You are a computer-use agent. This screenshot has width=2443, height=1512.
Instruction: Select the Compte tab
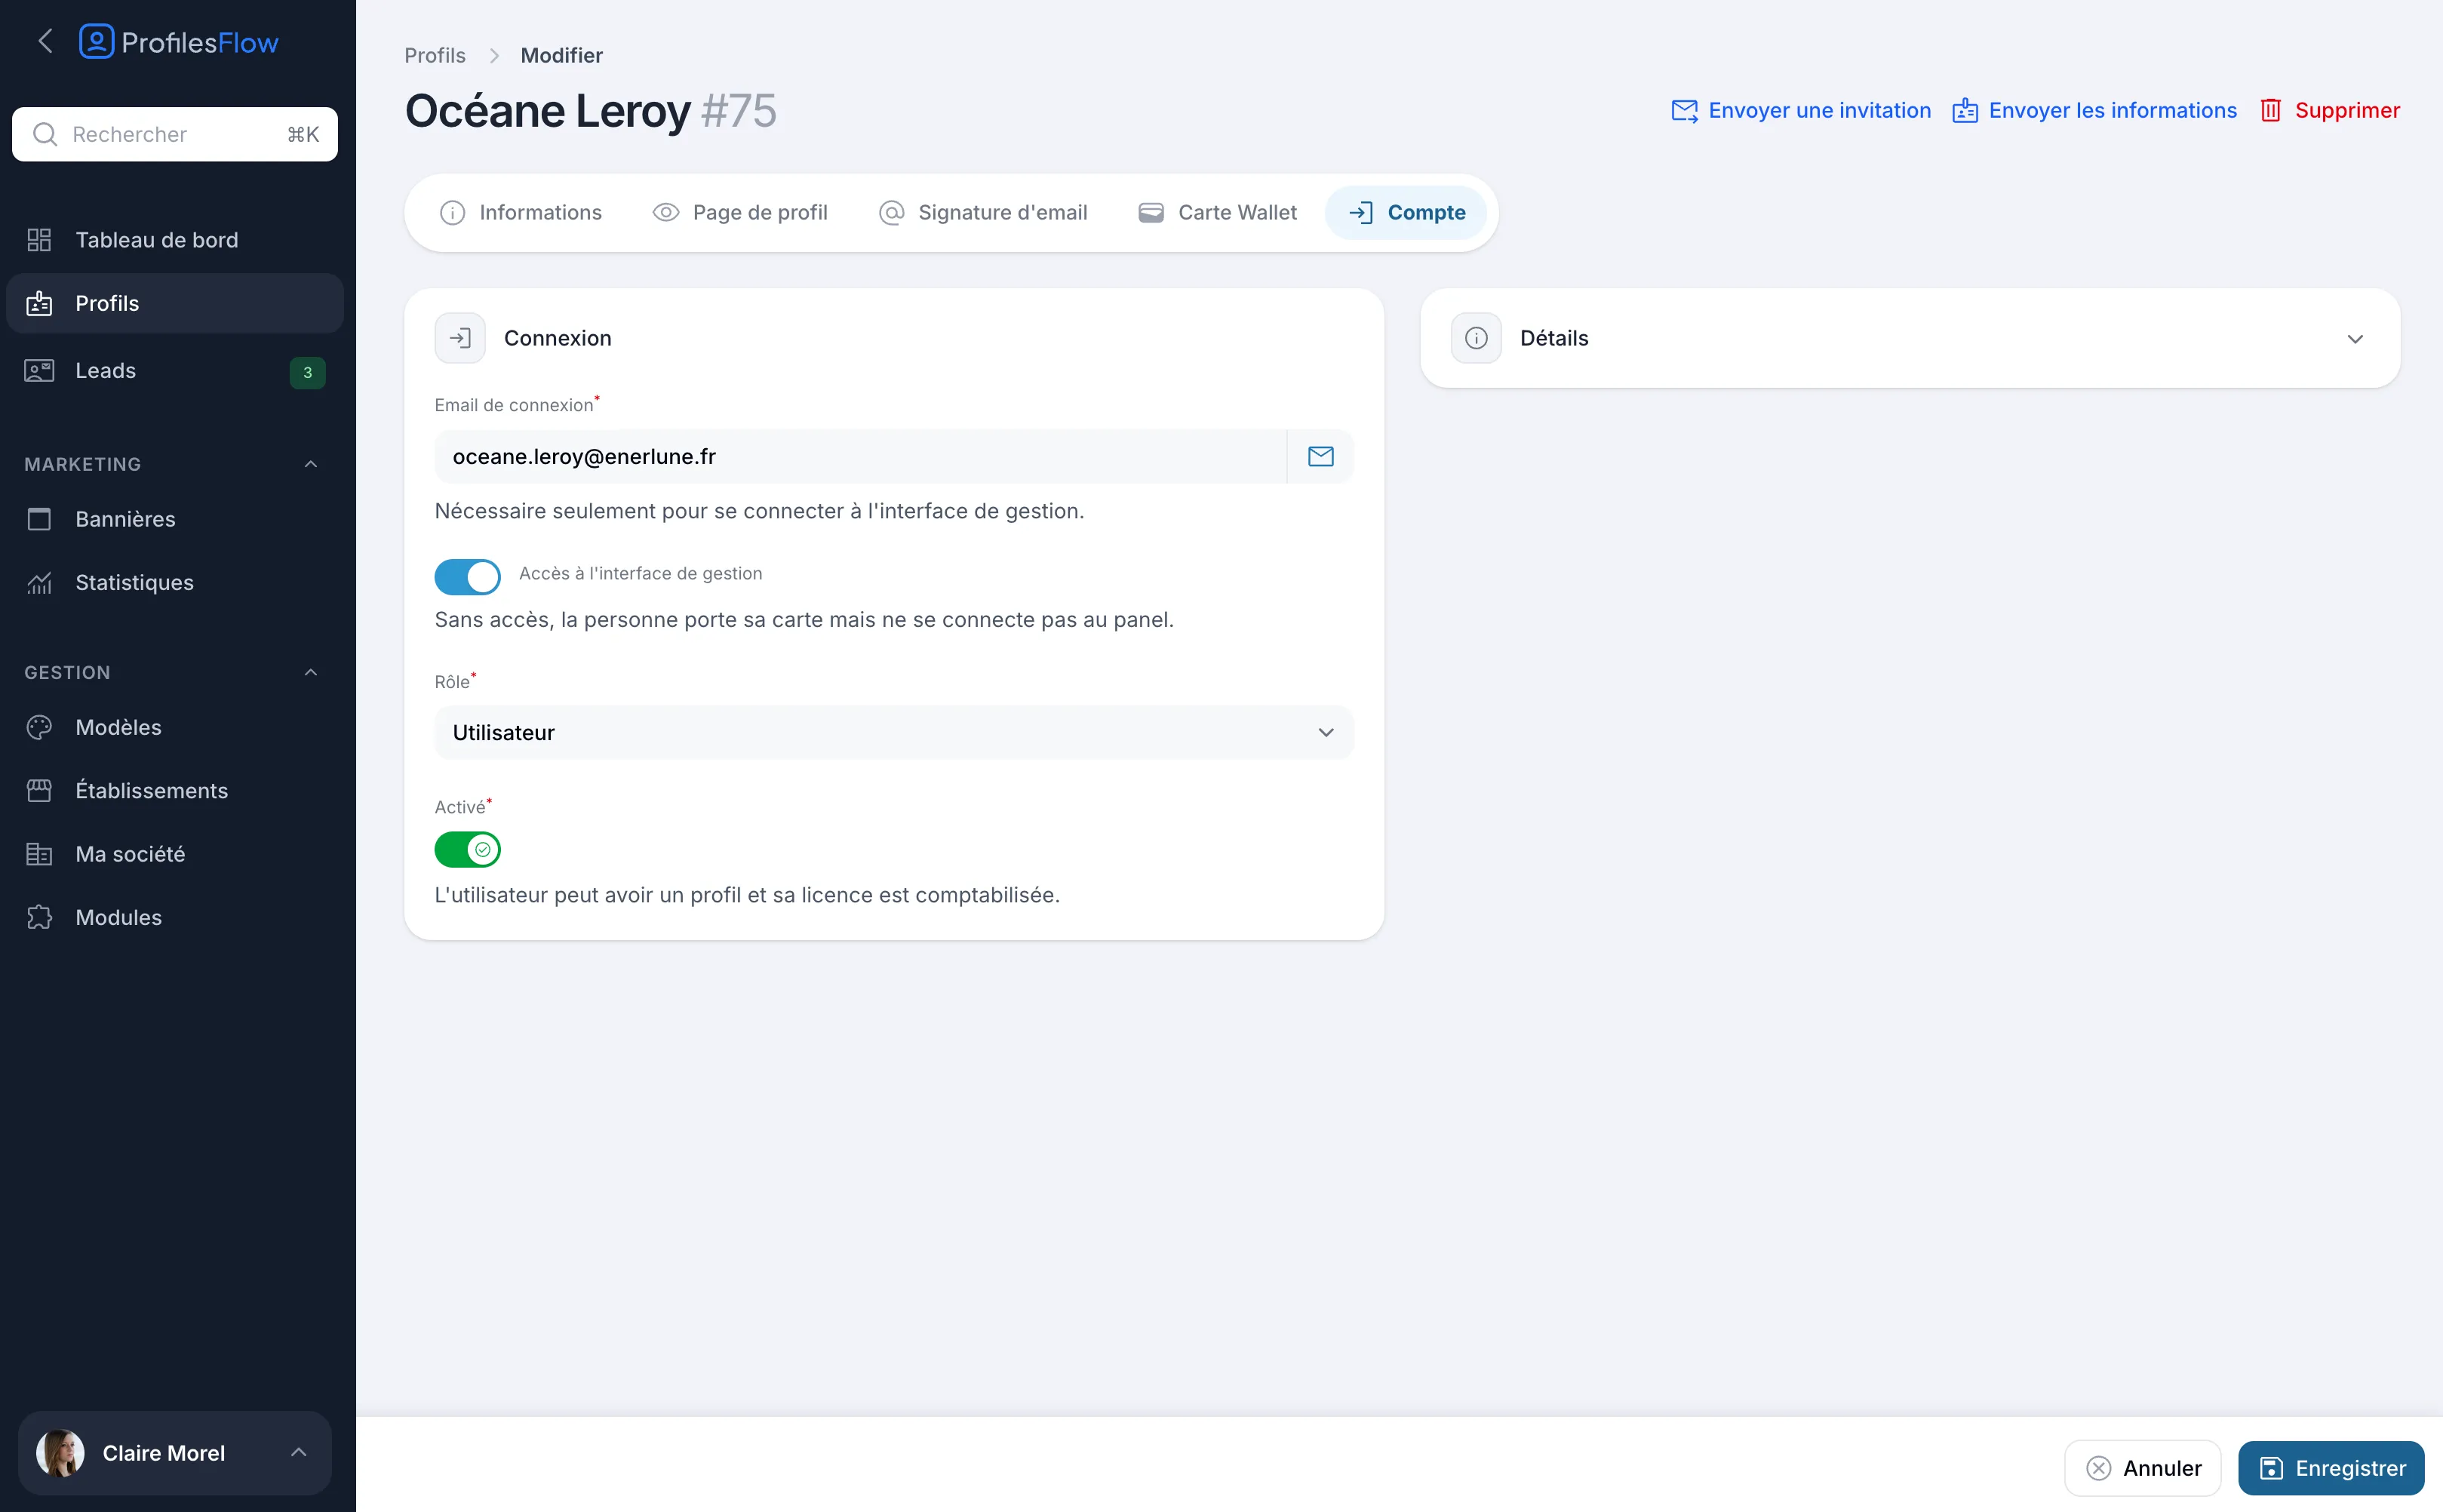tap(1406, 212)
